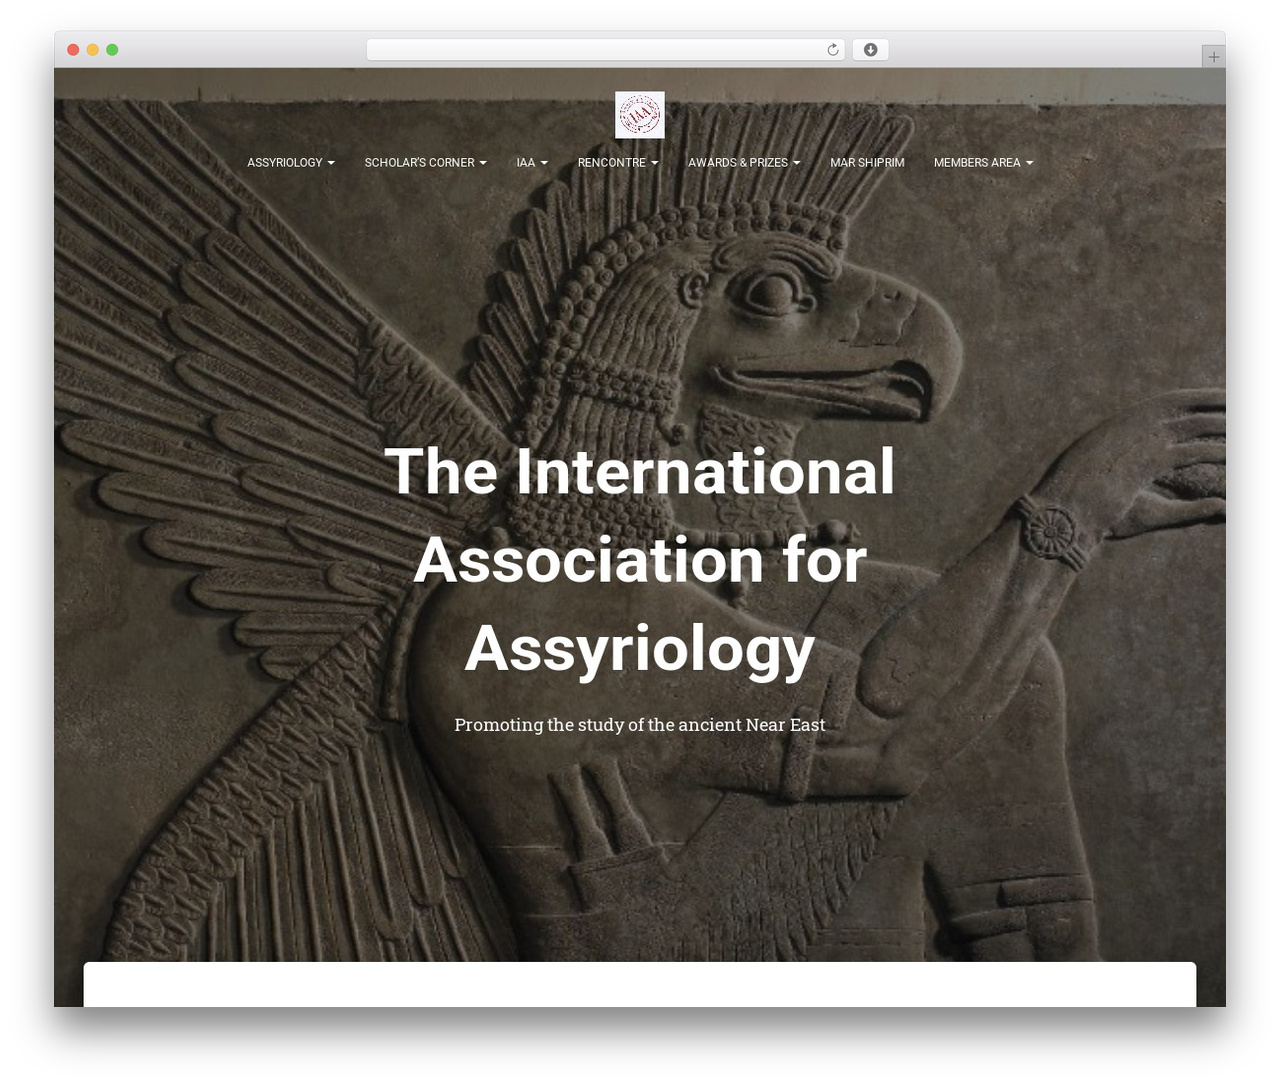Add a new browser tab with the plus
This screenshot has width=1280, height=1084.
tap(1213, 57)
